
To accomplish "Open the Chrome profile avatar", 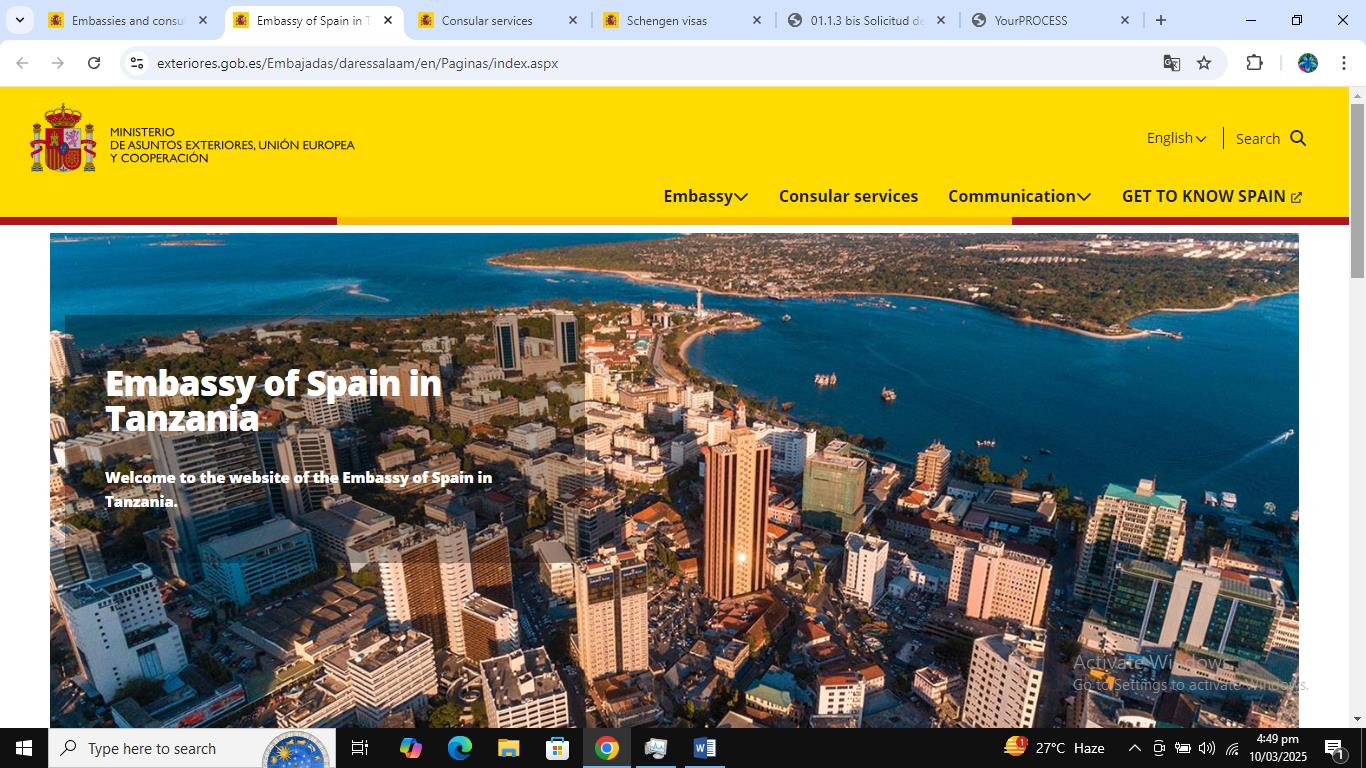I will pyautogui.click(x=1308, y=62).
